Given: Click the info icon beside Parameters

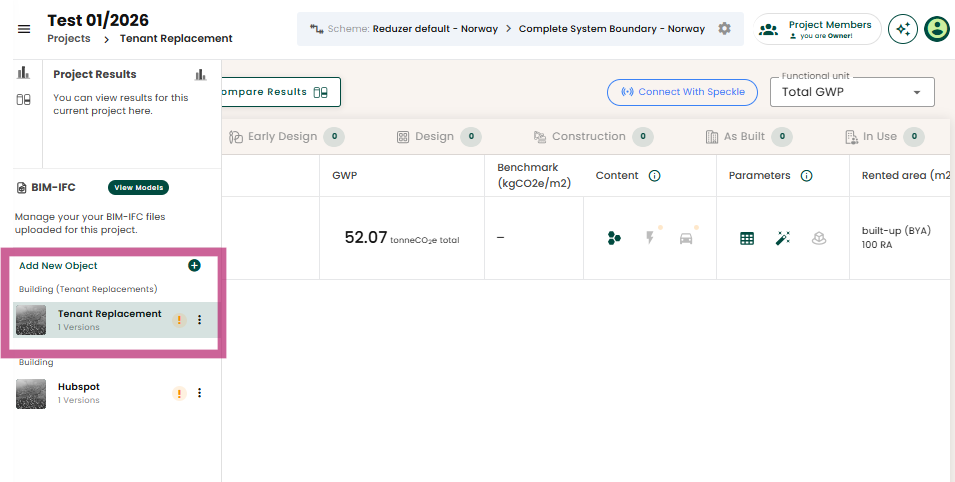Looking at the screenshot, I should (x=806, y=176).
